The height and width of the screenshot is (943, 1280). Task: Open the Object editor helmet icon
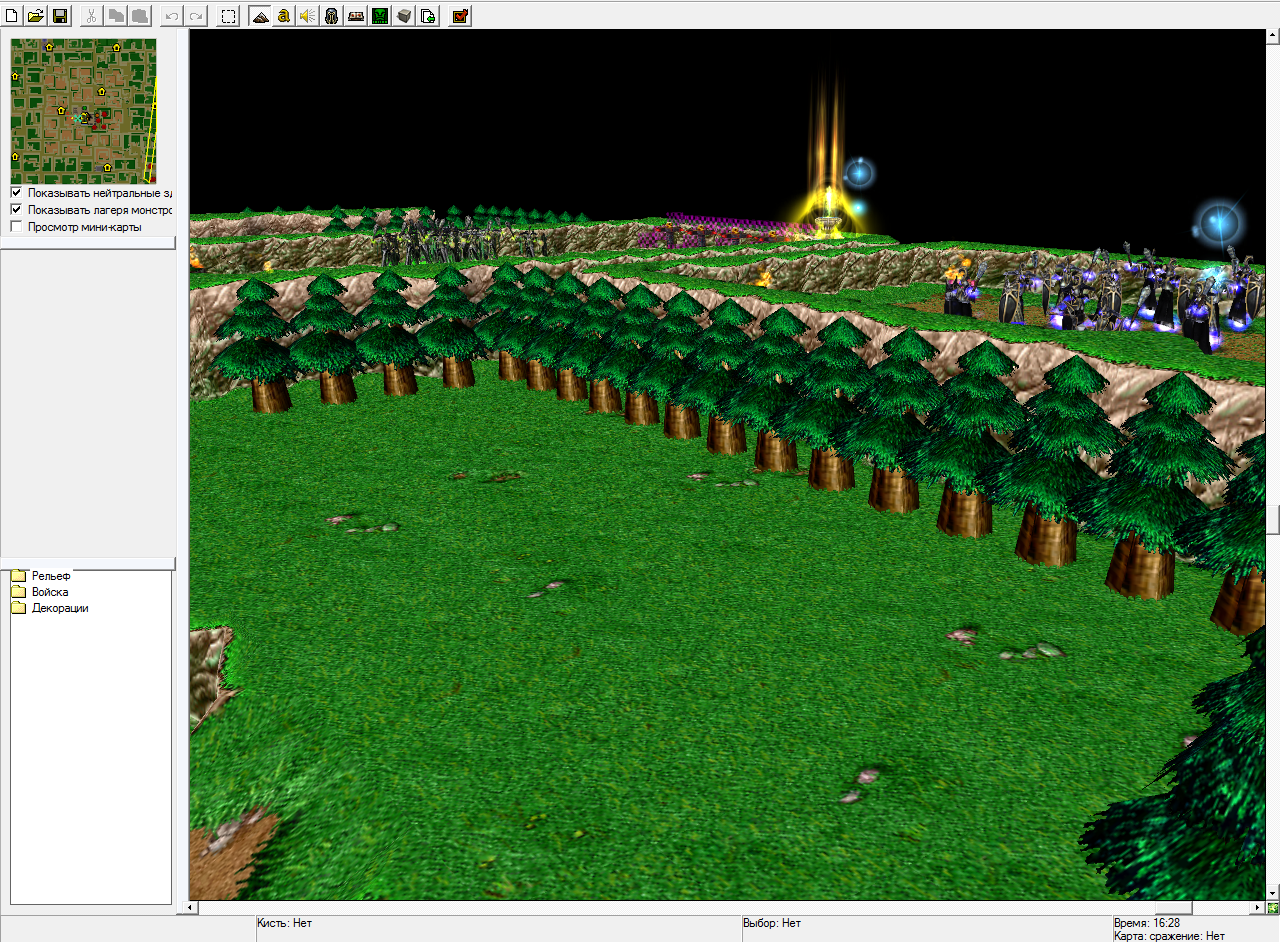coord(332,16)
